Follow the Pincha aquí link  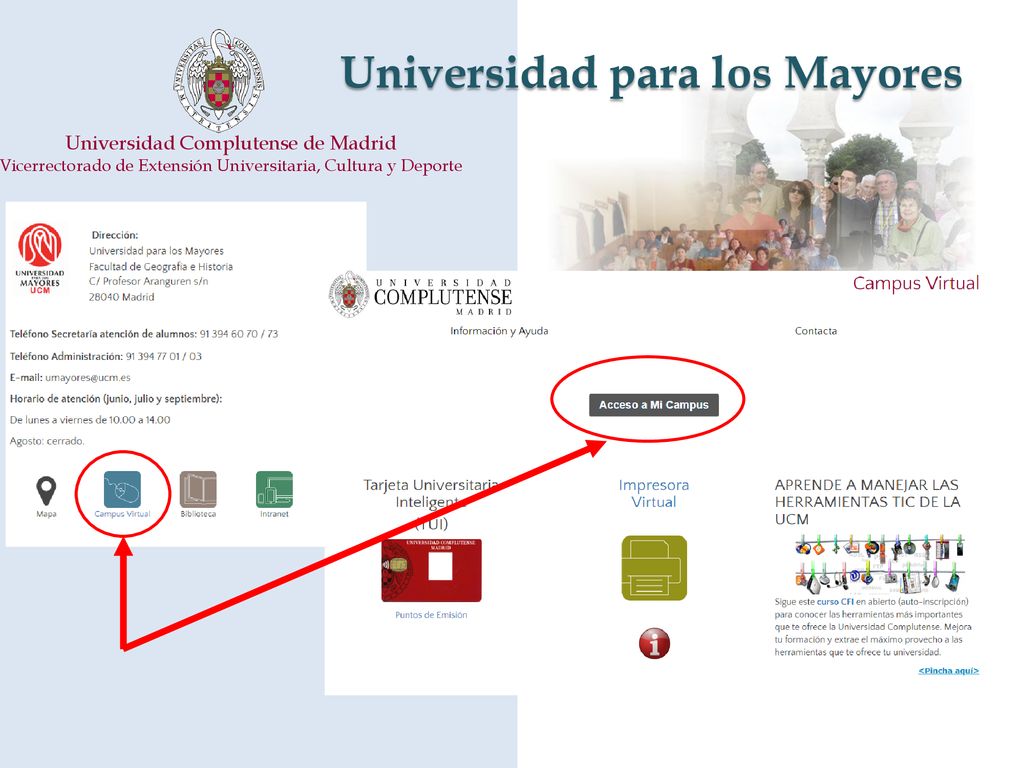point(948,671)
